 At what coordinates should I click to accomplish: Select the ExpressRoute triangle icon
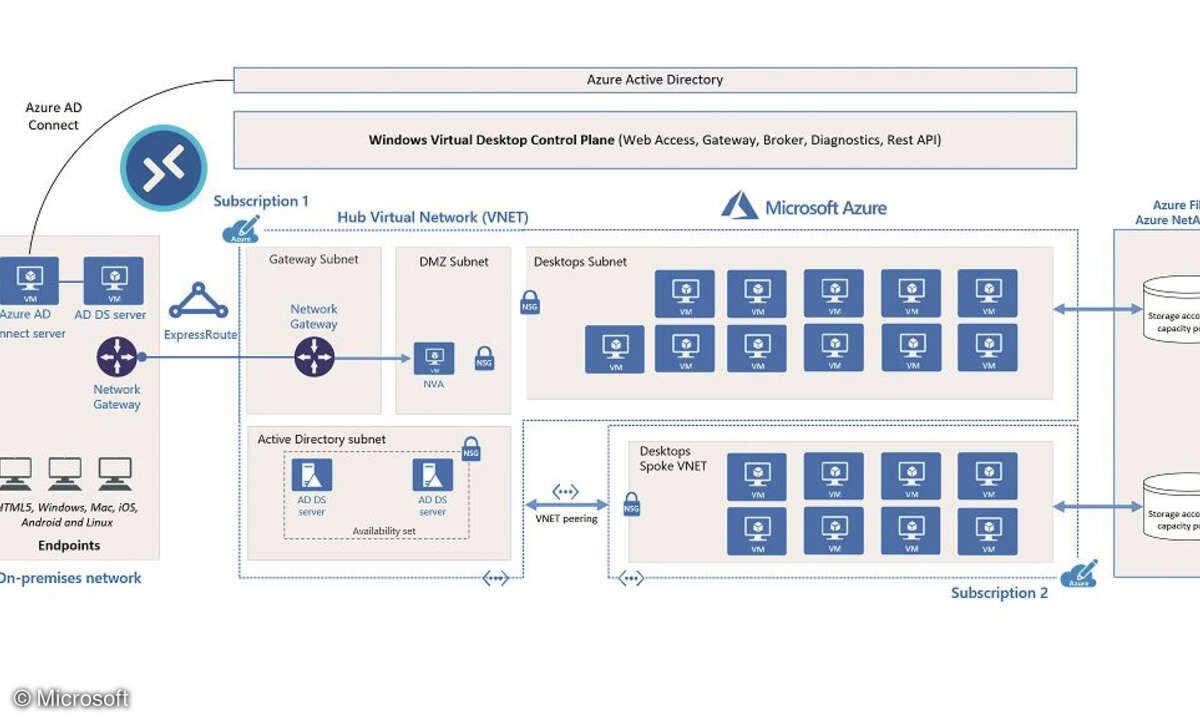click(198, 300)
